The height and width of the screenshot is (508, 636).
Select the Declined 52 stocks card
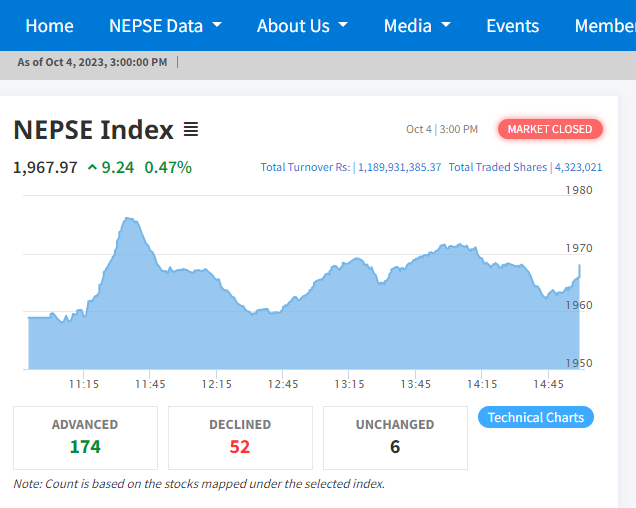240,437
